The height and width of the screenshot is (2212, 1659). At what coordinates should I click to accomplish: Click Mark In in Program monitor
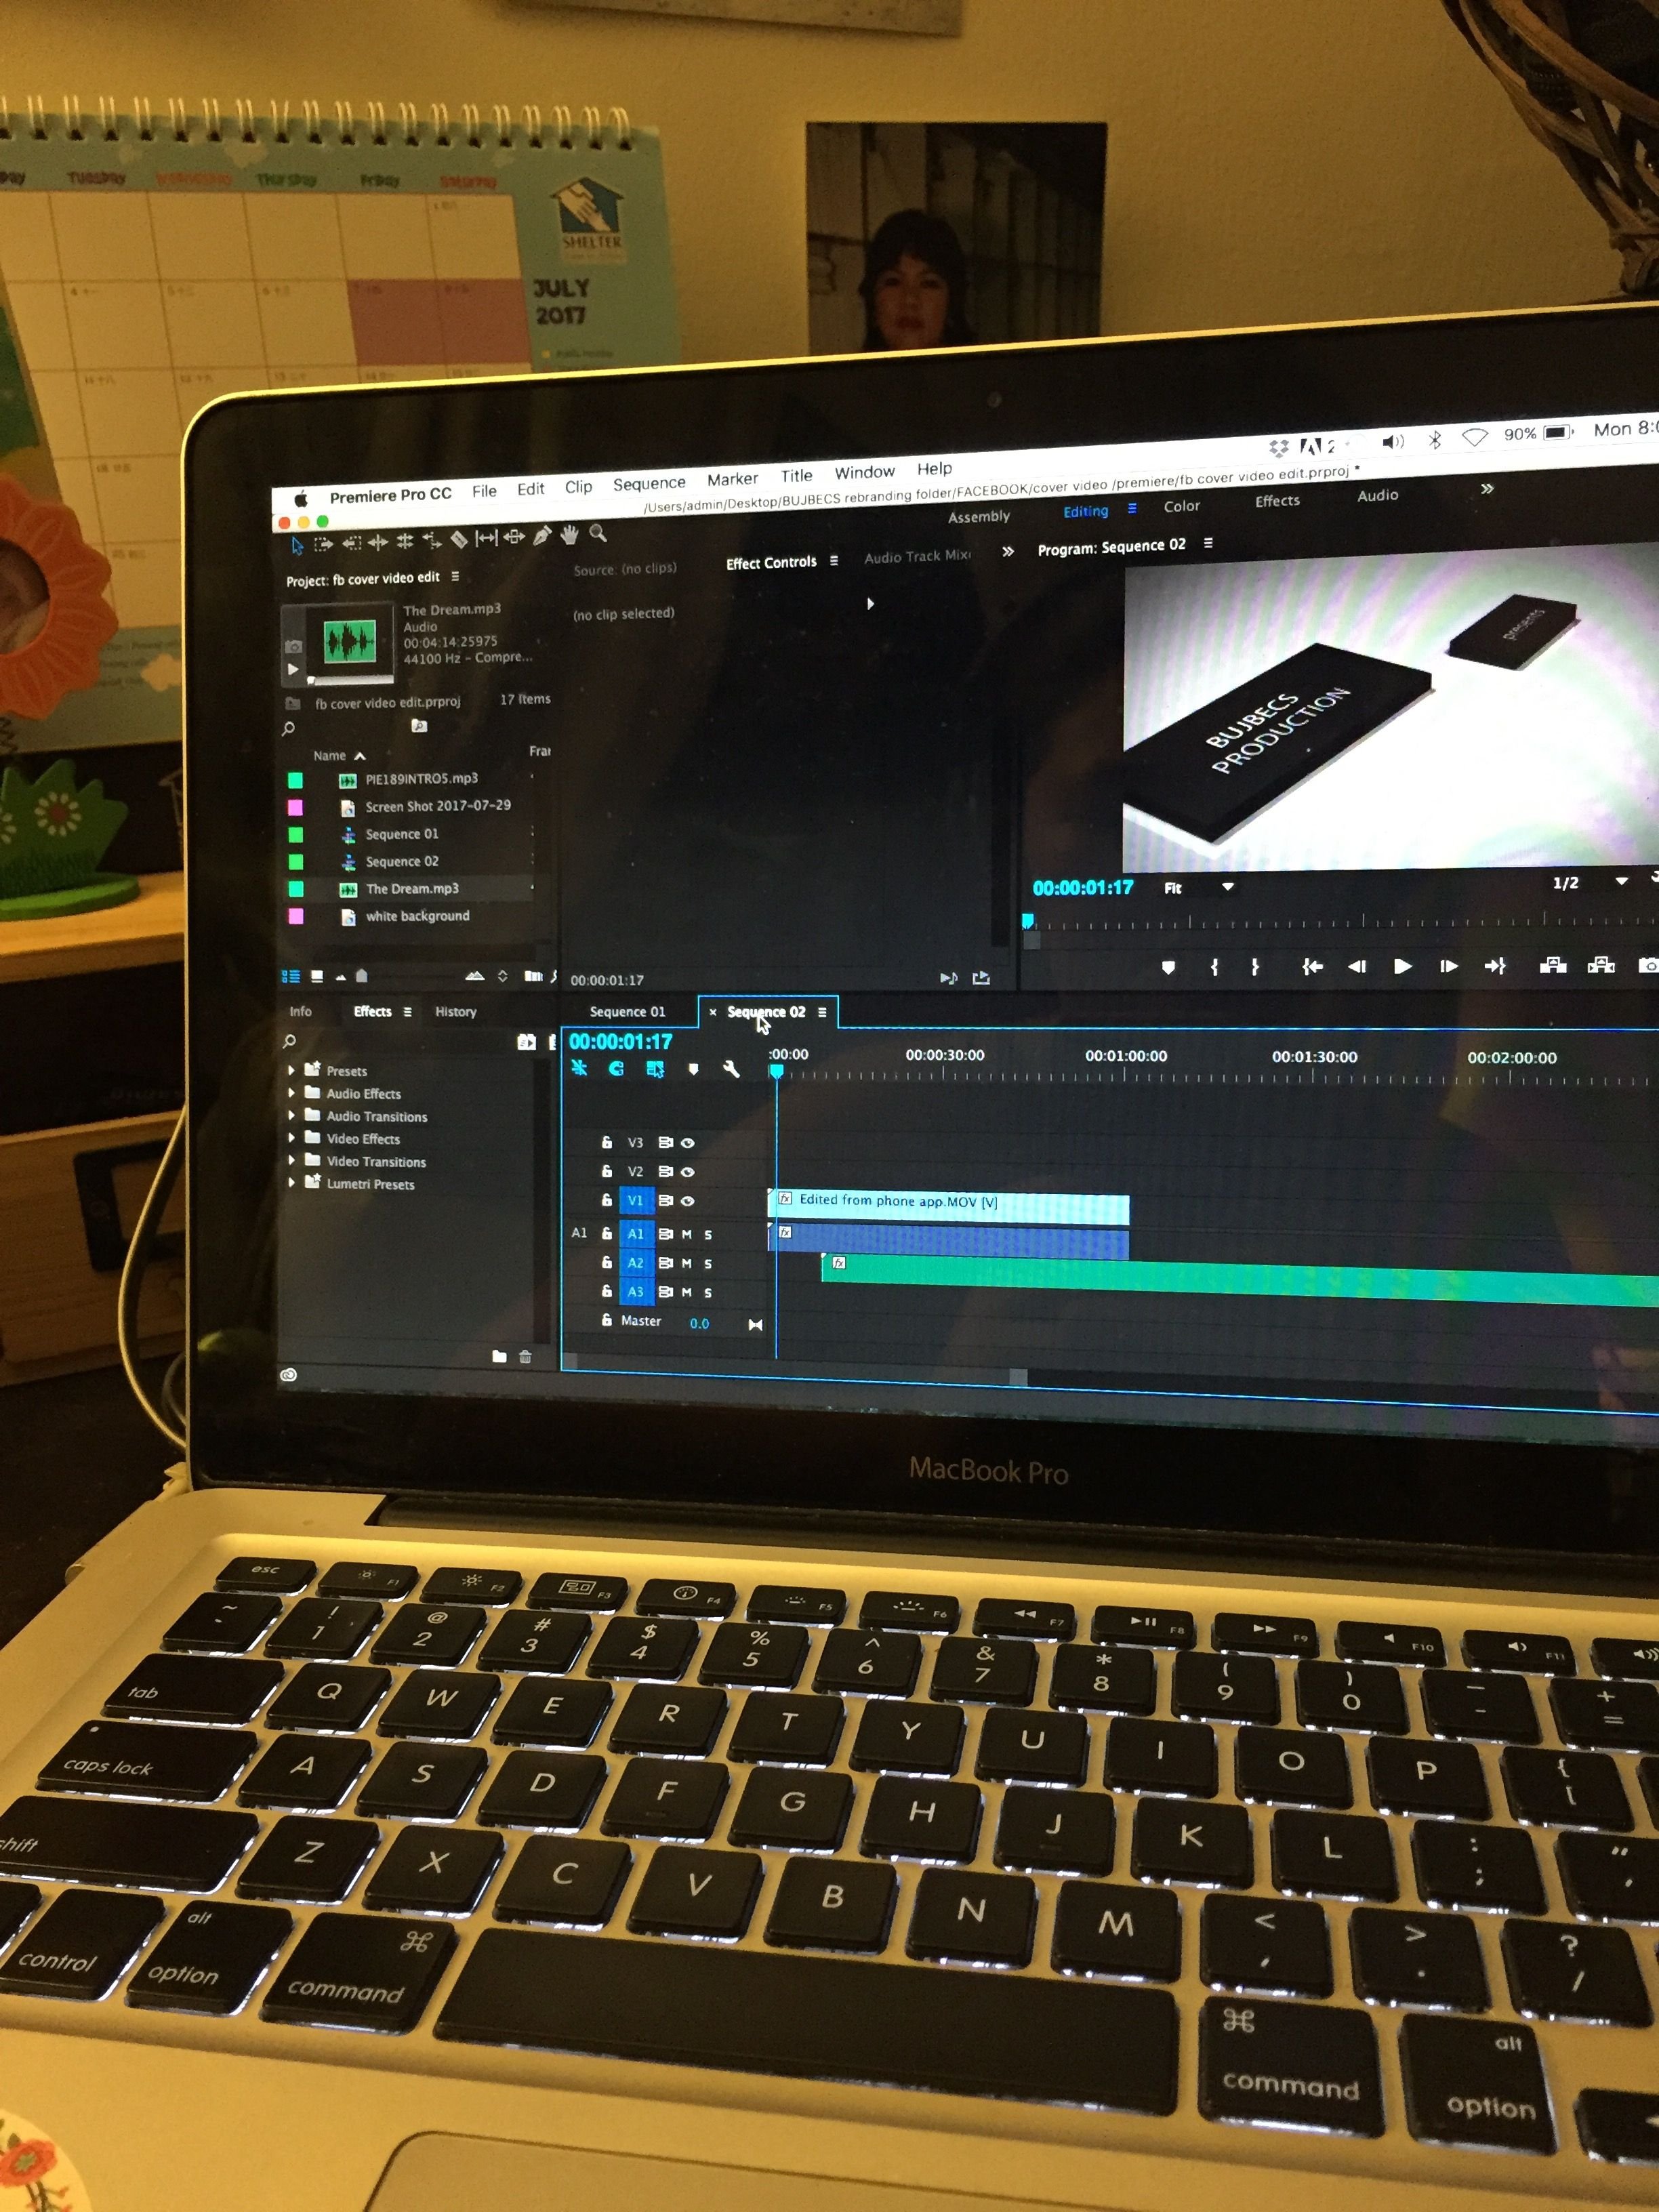[1214, 967]
